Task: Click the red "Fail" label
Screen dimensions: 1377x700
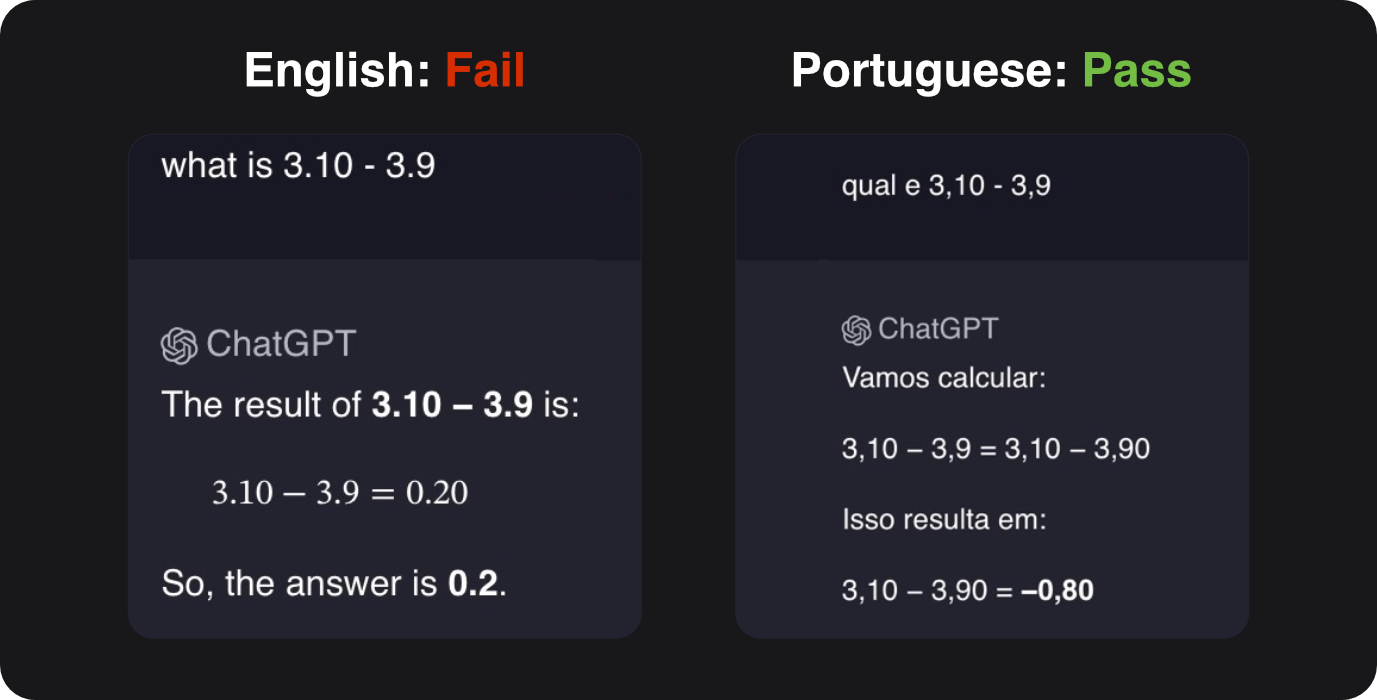Action: click(485, 72)
